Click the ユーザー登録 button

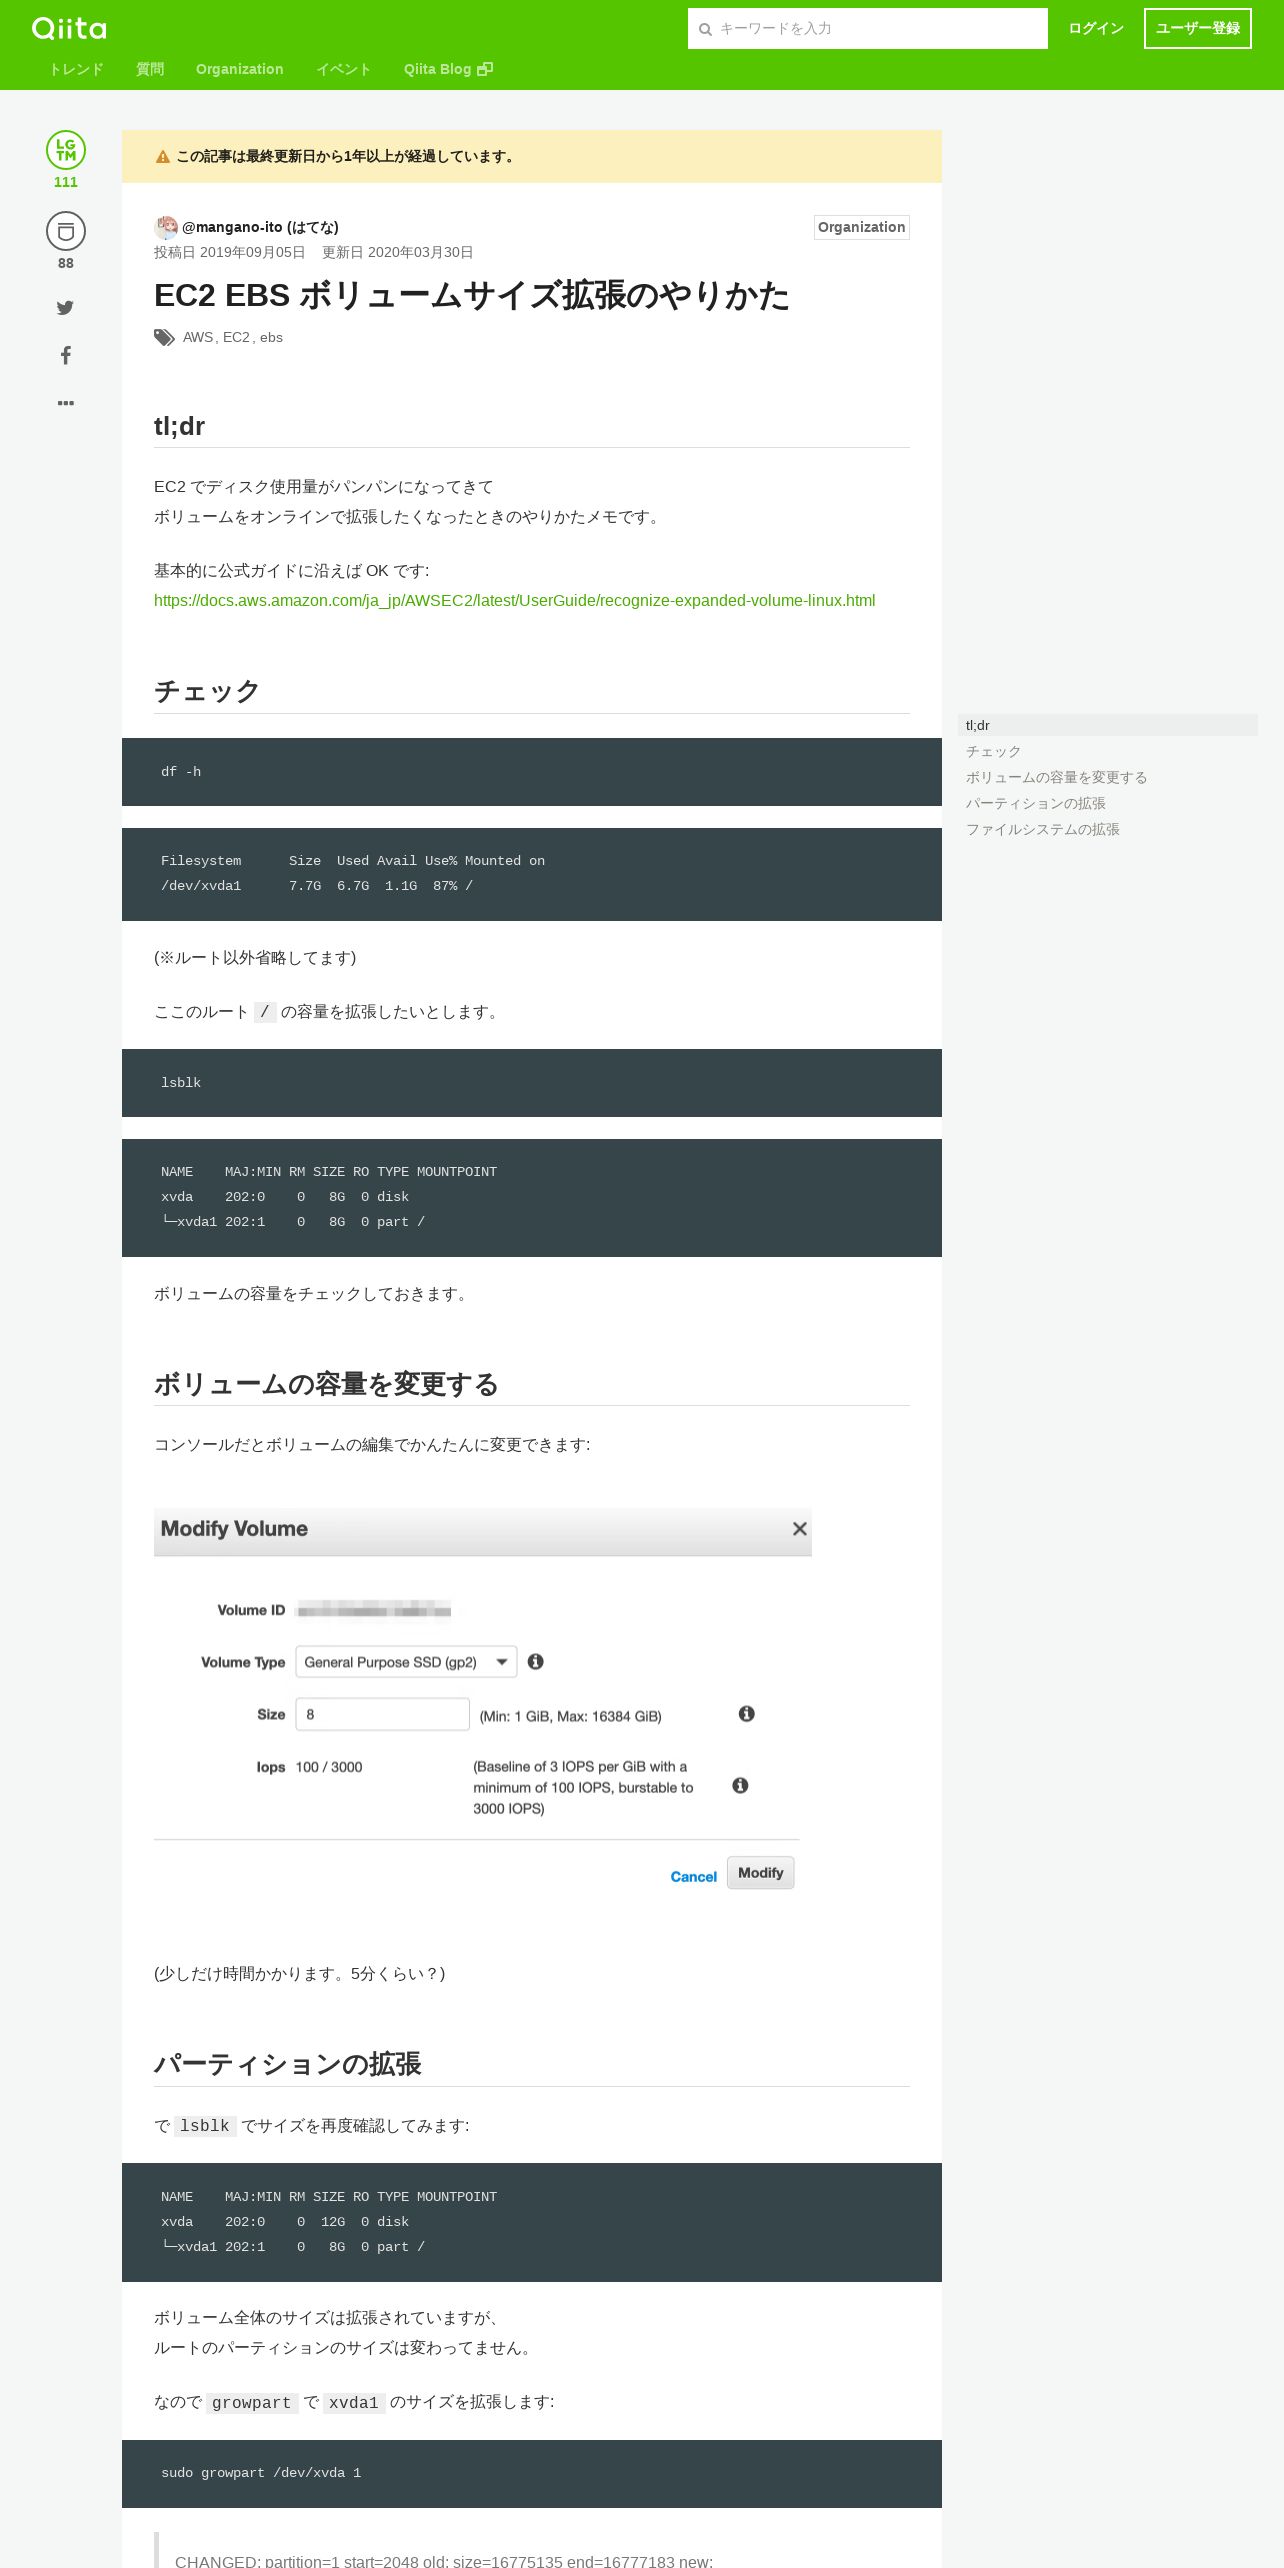tap(1198, 28)
